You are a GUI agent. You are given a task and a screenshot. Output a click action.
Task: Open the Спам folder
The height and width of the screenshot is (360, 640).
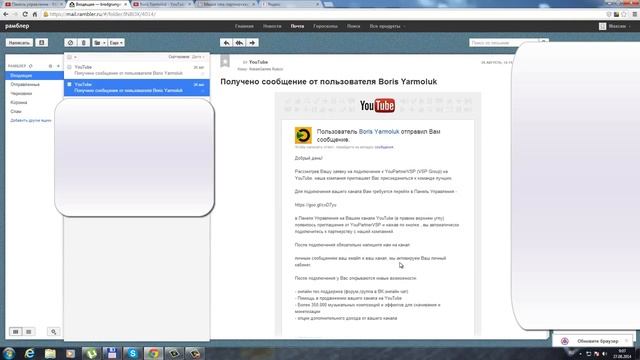(16, 111)
